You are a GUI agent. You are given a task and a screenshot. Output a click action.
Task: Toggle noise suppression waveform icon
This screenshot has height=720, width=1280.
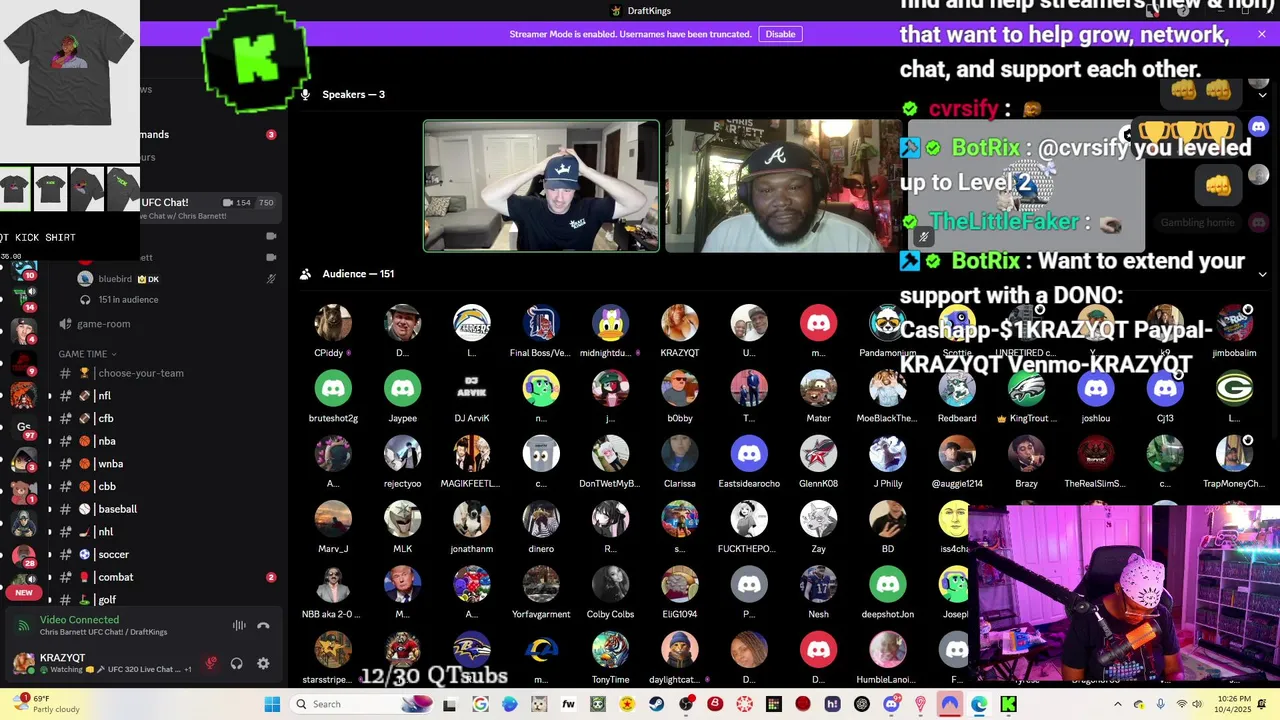click(x=239, y=626)
